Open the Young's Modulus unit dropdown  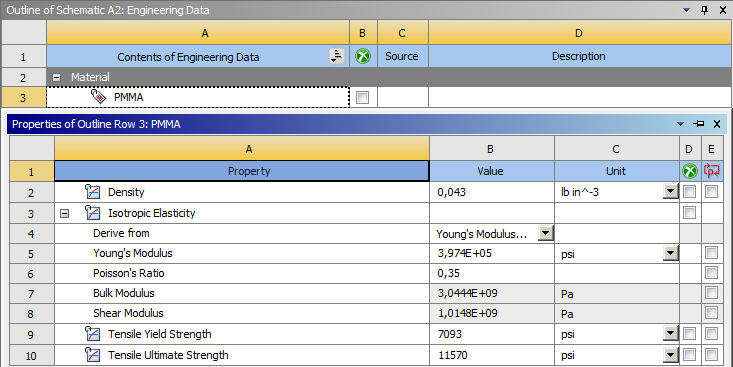point(670,253)
